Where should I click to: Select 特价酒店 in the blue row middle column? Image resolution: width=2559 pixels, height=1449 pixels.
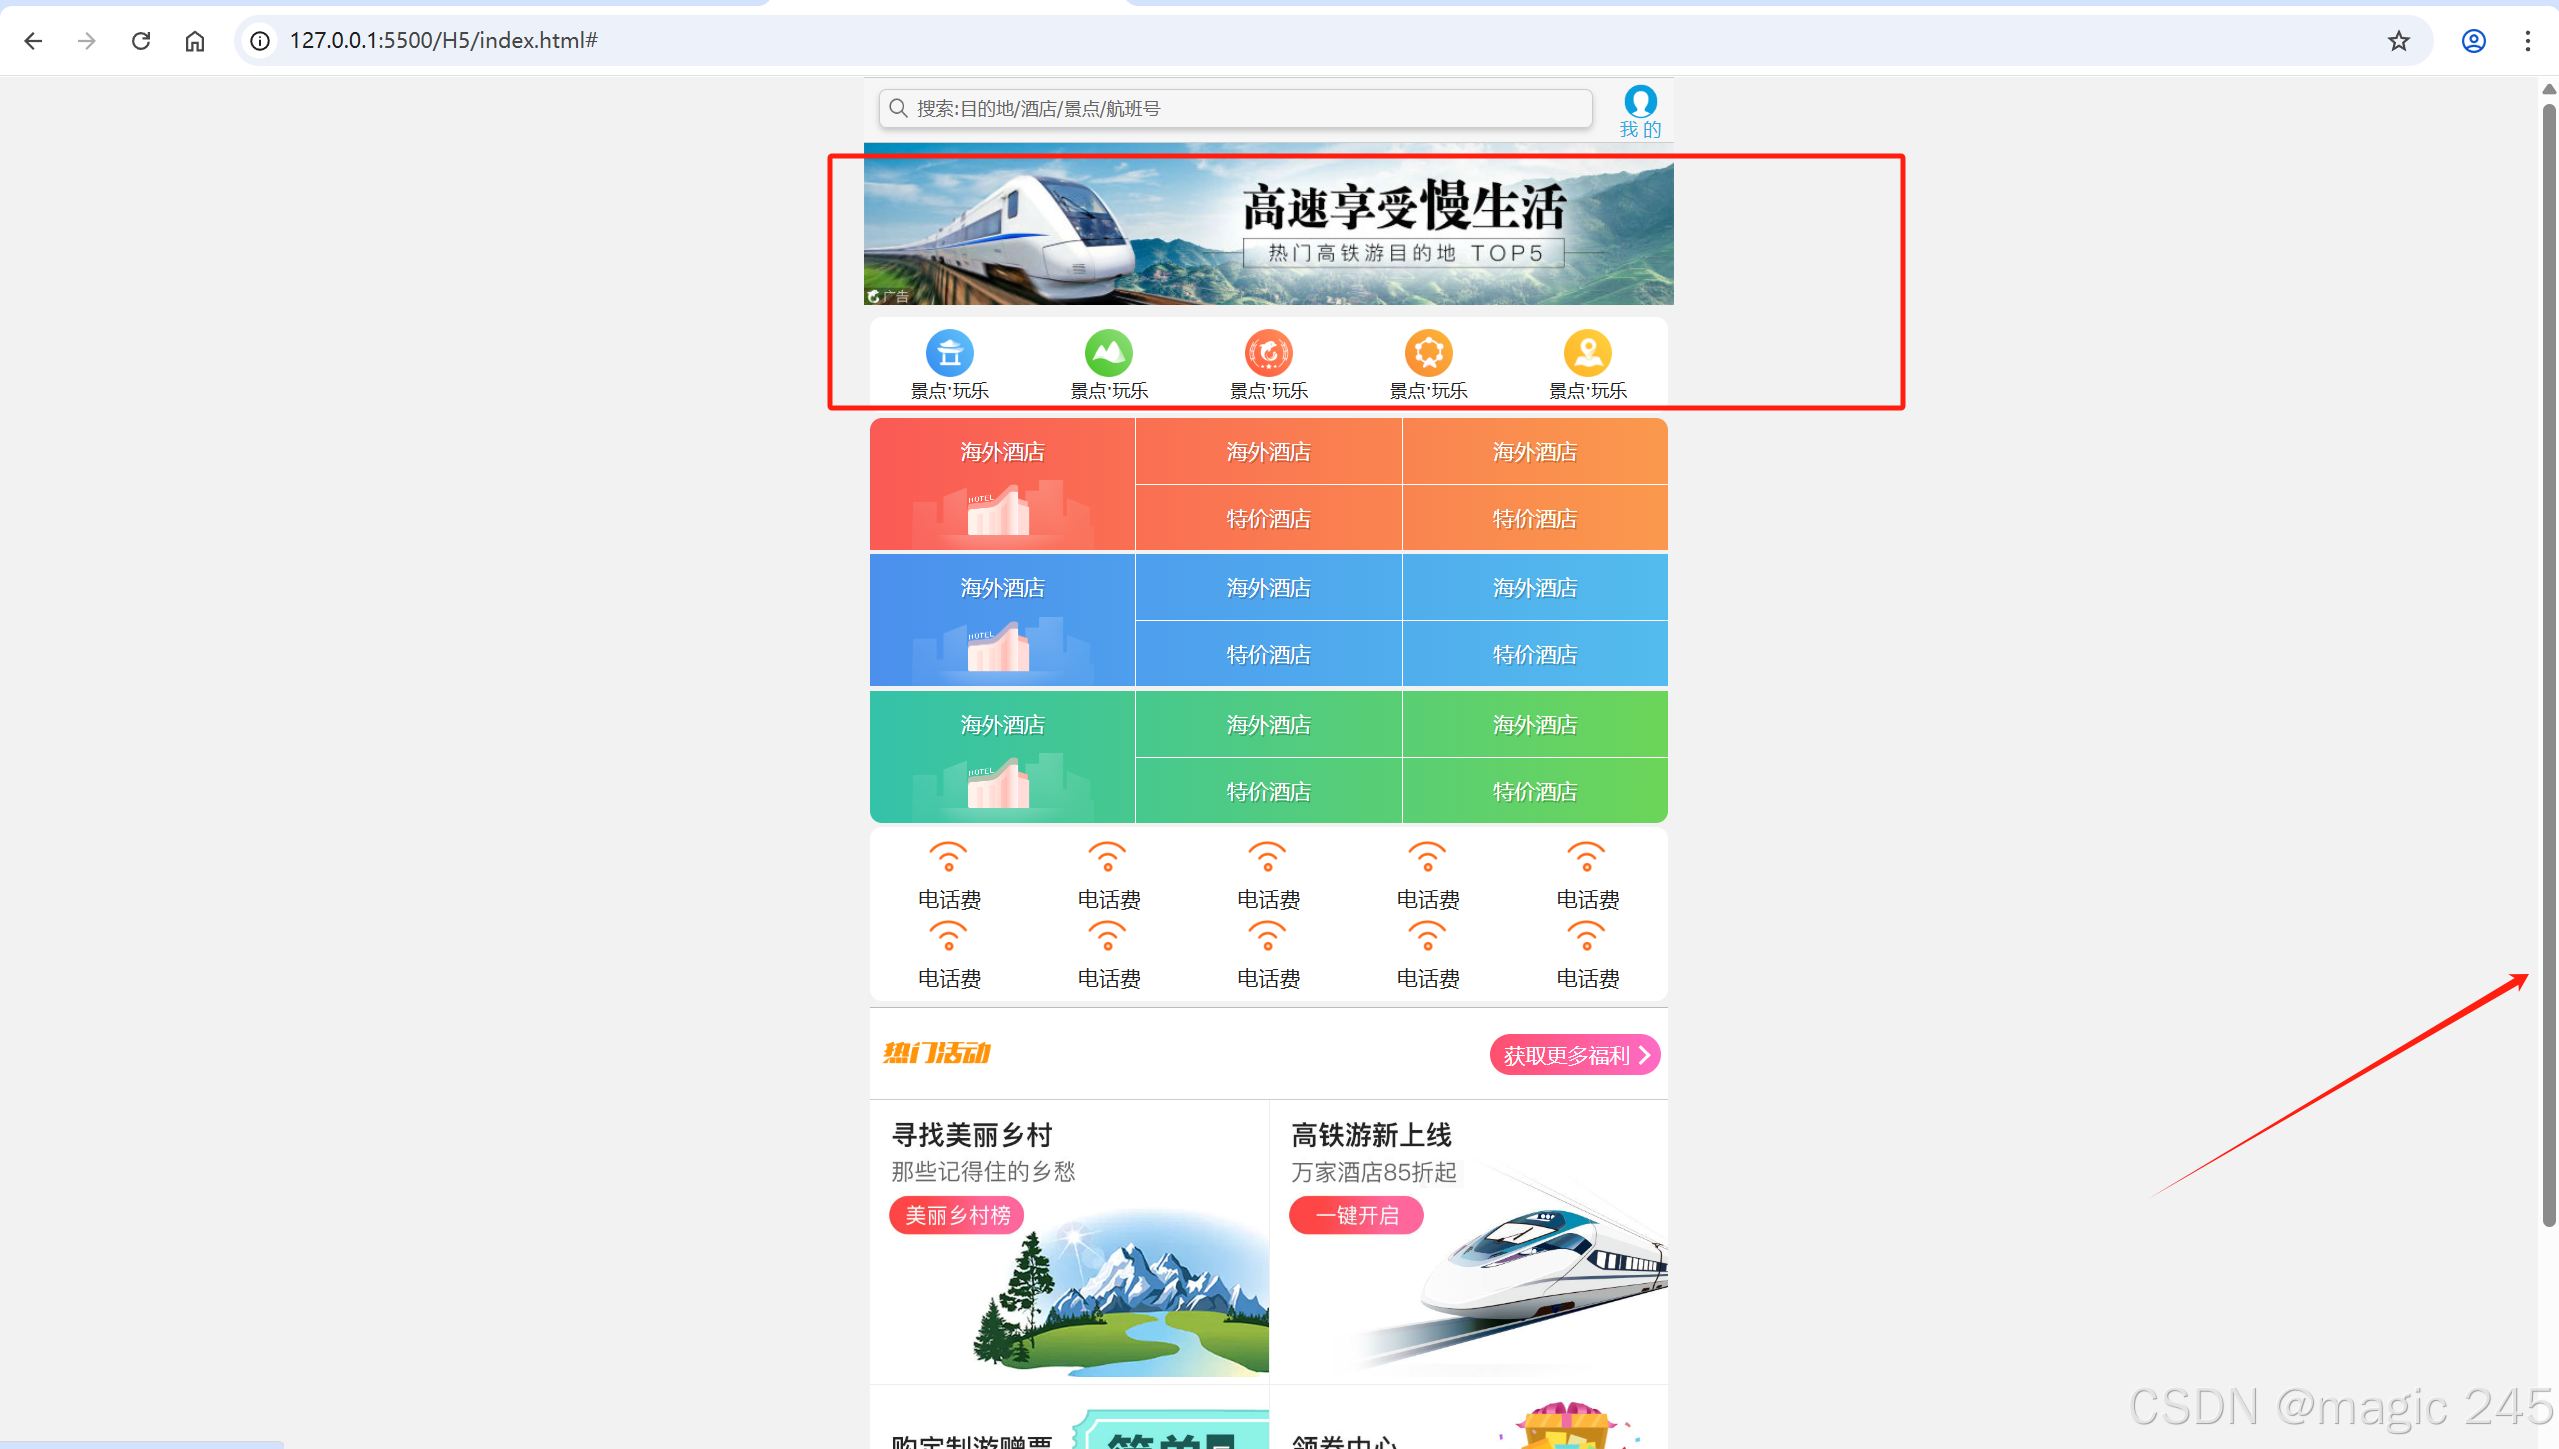coord(1268,655)
